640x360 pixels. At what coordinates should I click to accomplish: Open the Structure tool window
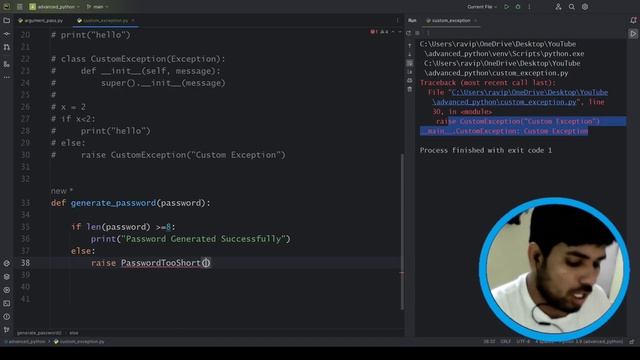coord(7,64)
